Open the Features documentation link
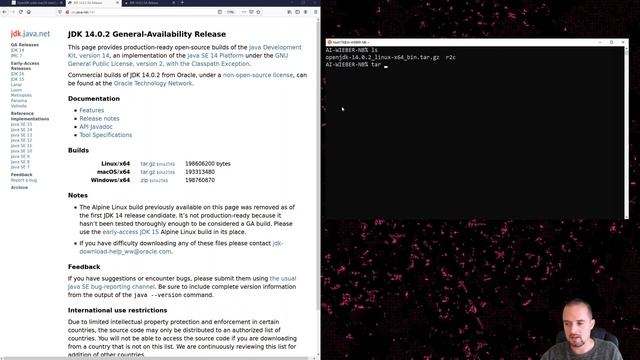Screen dimensions: 640x360 tap(91, 110)
